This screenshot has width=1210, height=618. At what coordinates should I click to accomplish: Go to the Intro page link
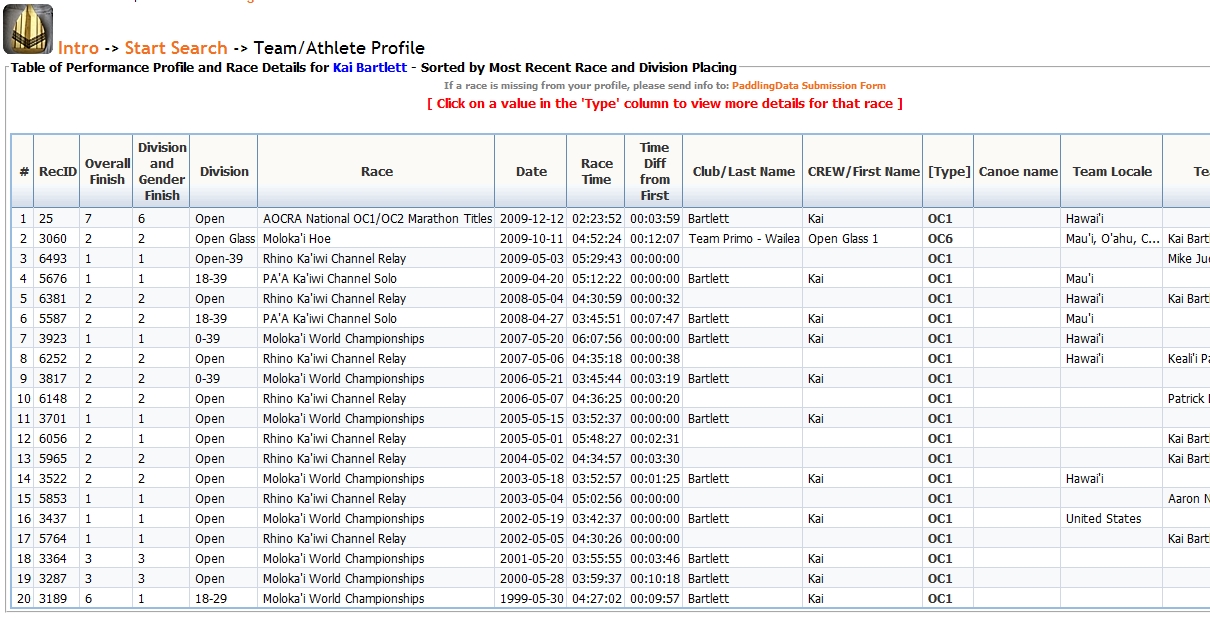point(78,48)
